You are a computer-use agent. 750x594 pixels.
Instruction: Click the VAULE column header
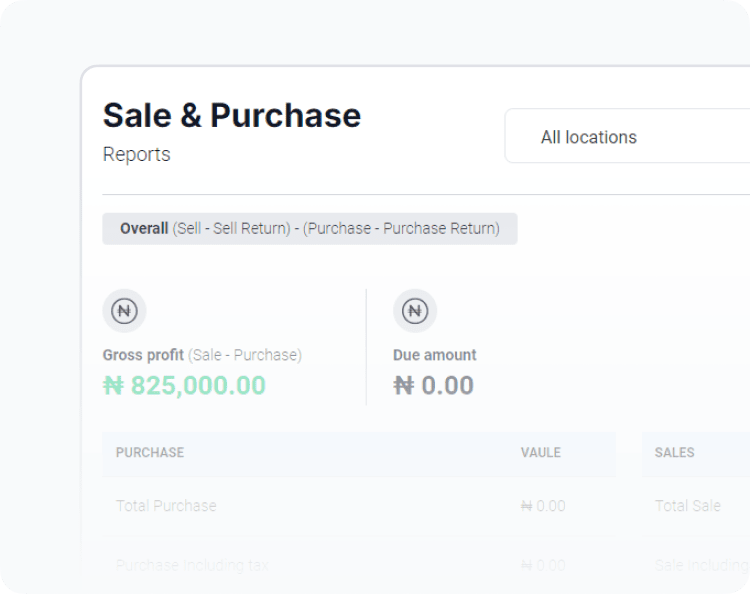click(540, 453)
